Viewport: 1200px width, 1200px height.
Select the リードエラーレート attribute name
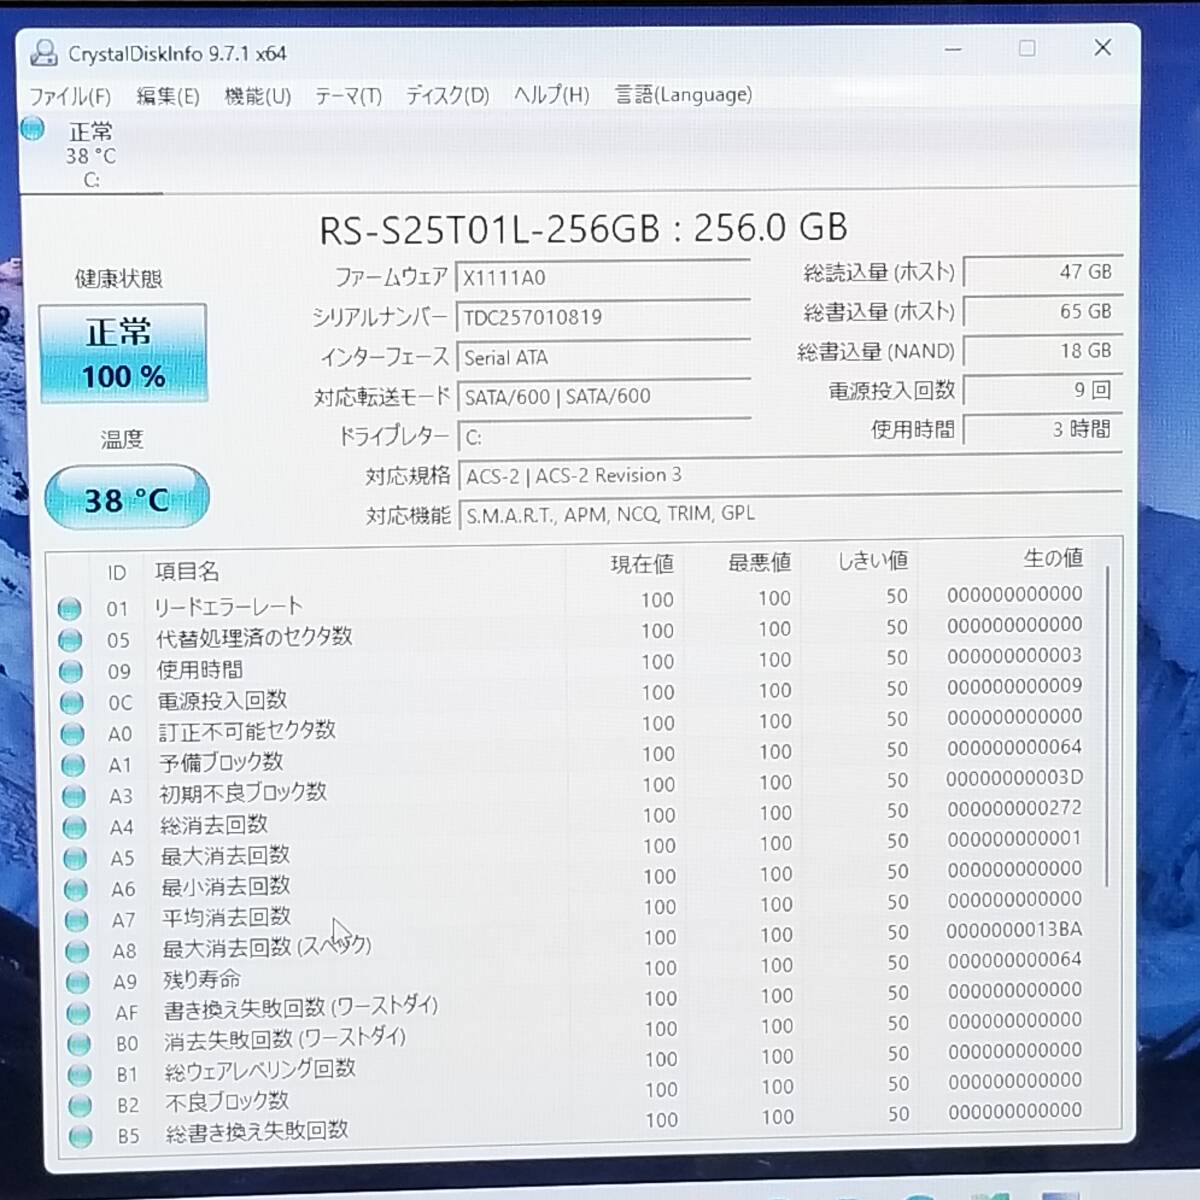click(228, 606)
